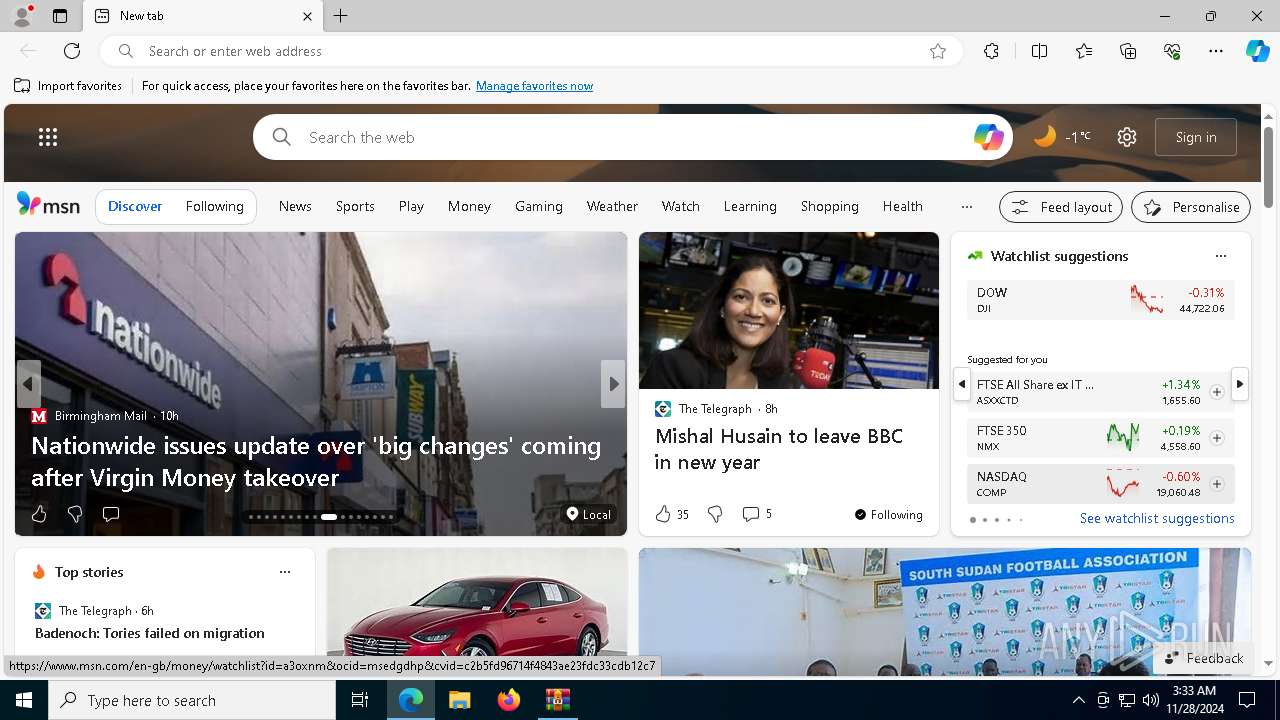This screenshot has height=720, width=1280.
Task: Add FTSE All Share to watchlist
Action: (1216, 392)
